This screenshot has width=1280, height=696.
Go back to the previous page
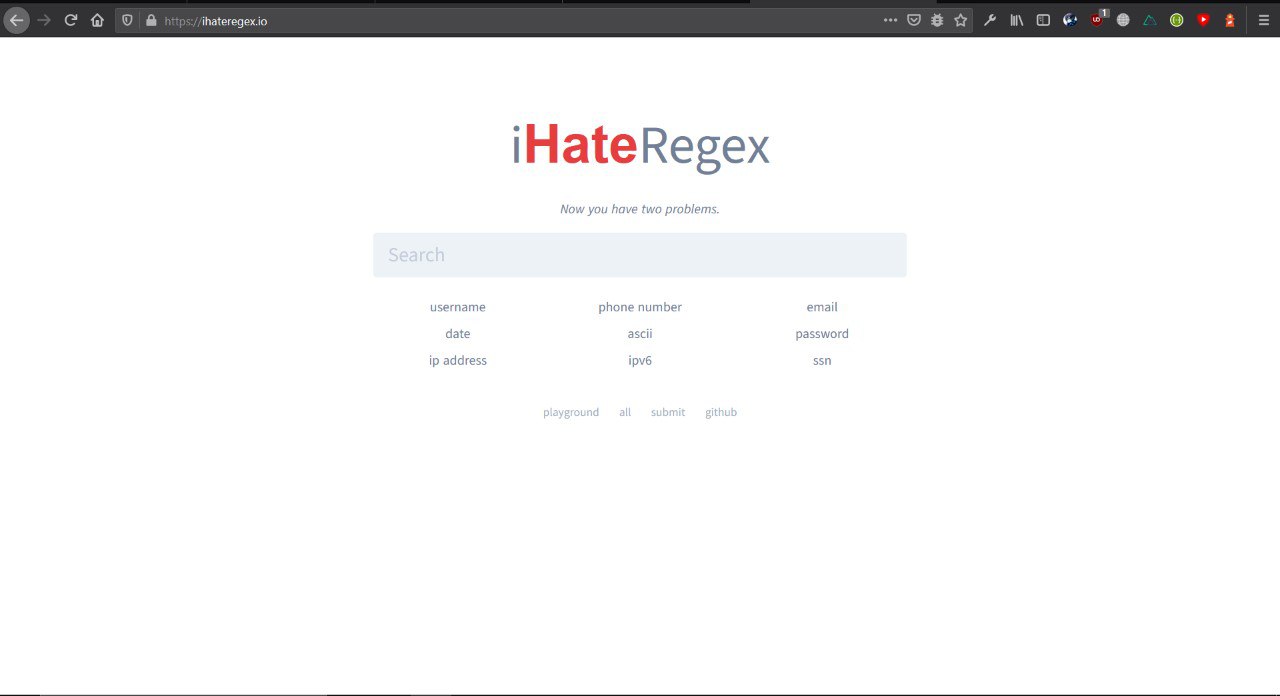coord(16,20)
